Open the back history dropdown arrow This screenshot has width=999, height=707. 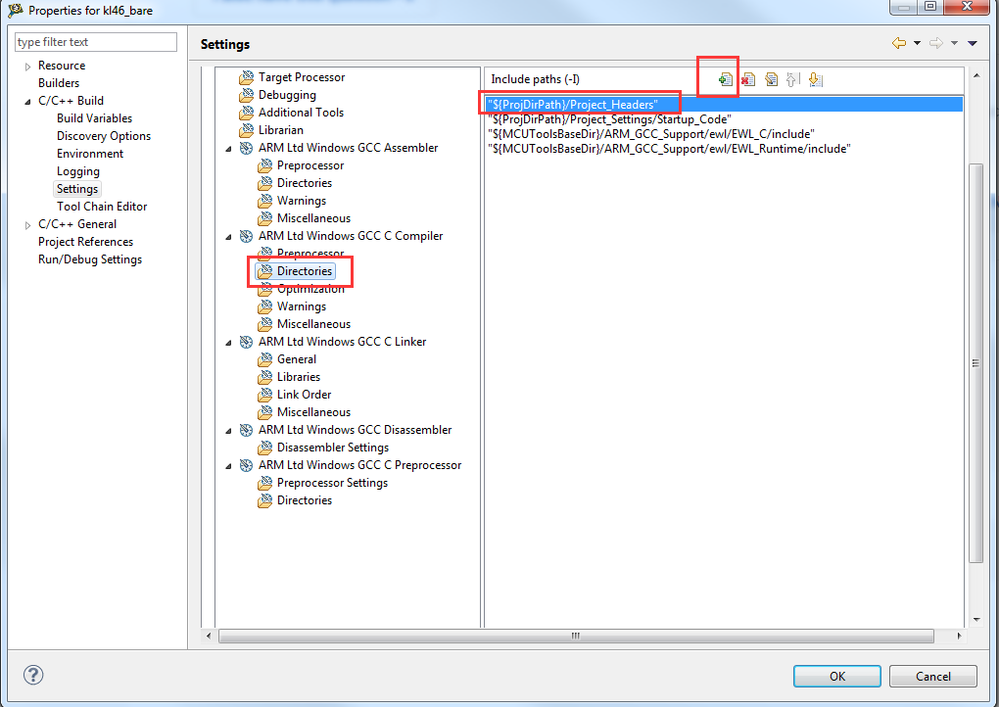(x=917, y=43)
